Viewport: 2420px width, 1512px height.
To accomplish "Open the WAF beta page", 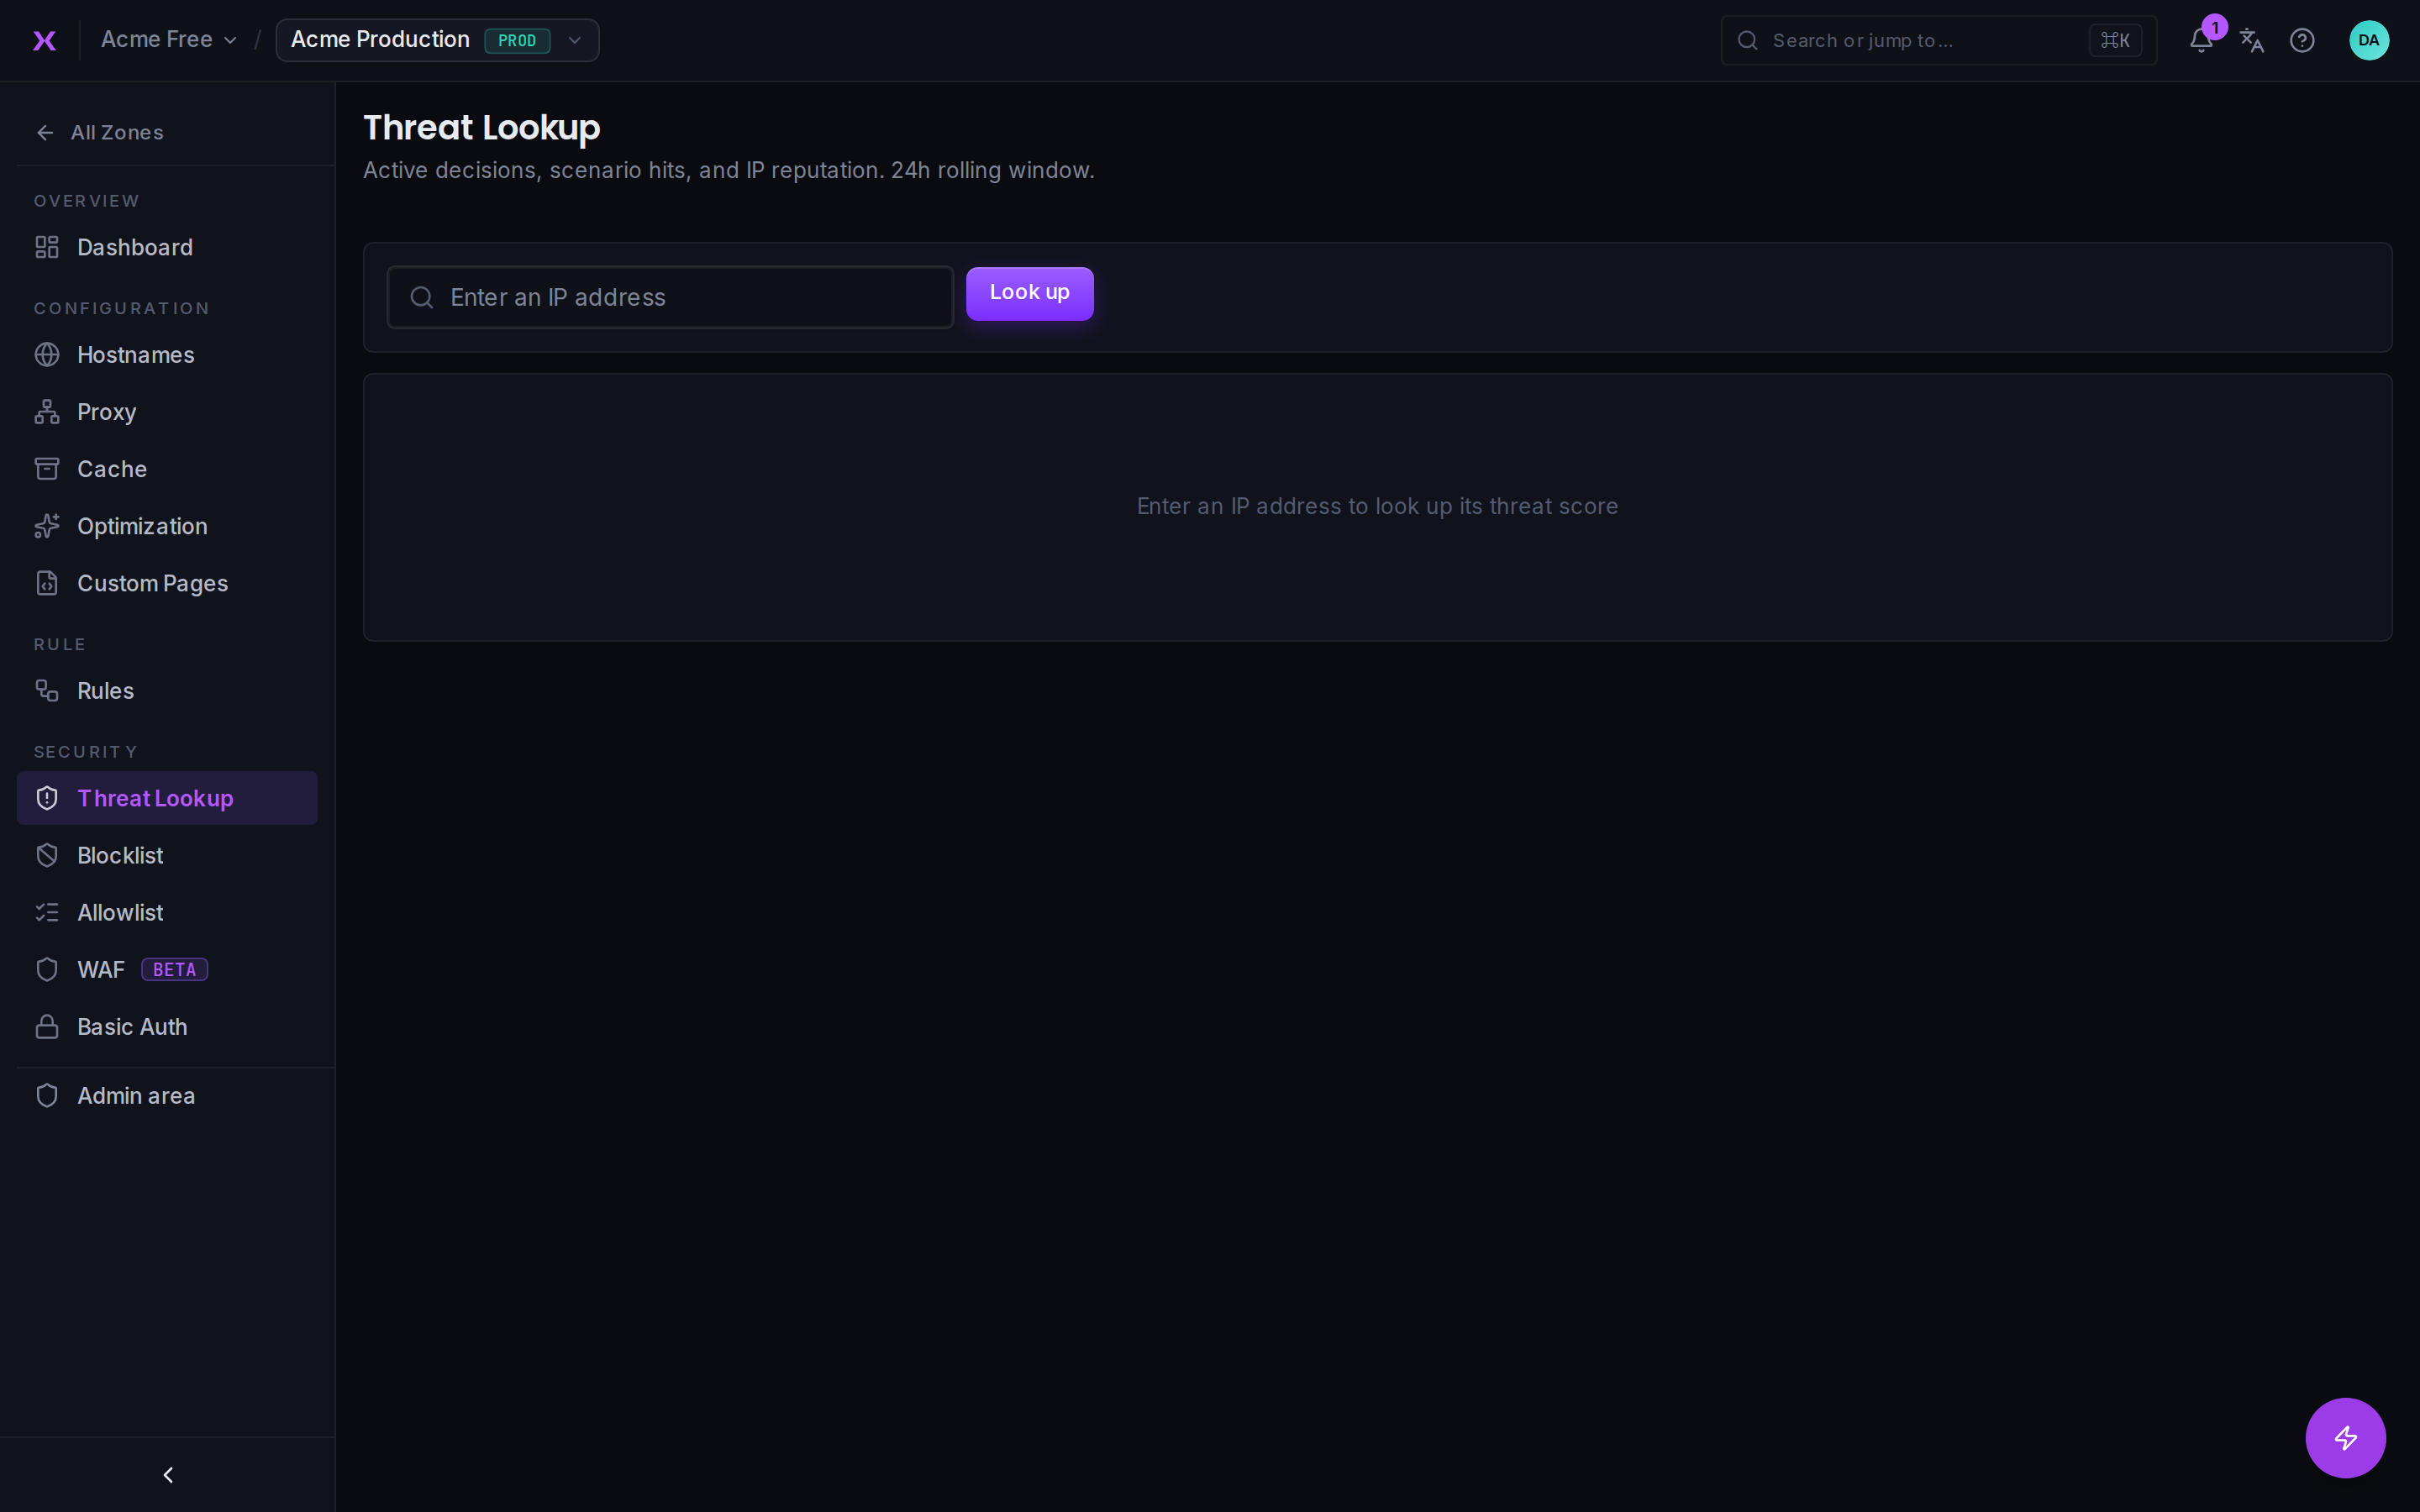I will 167,969.
